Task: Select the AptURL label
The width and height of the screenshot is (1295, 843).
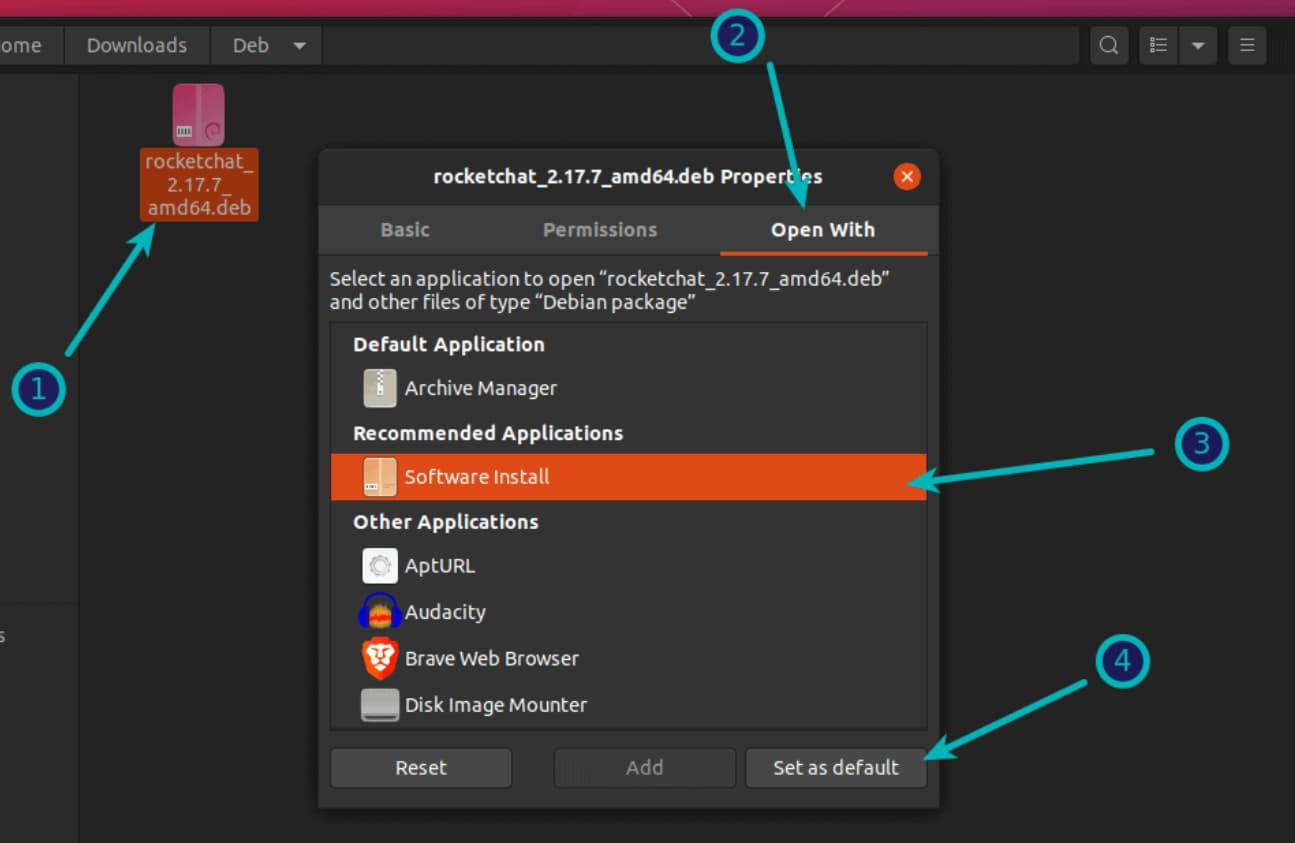Action: tap(440, 566)
